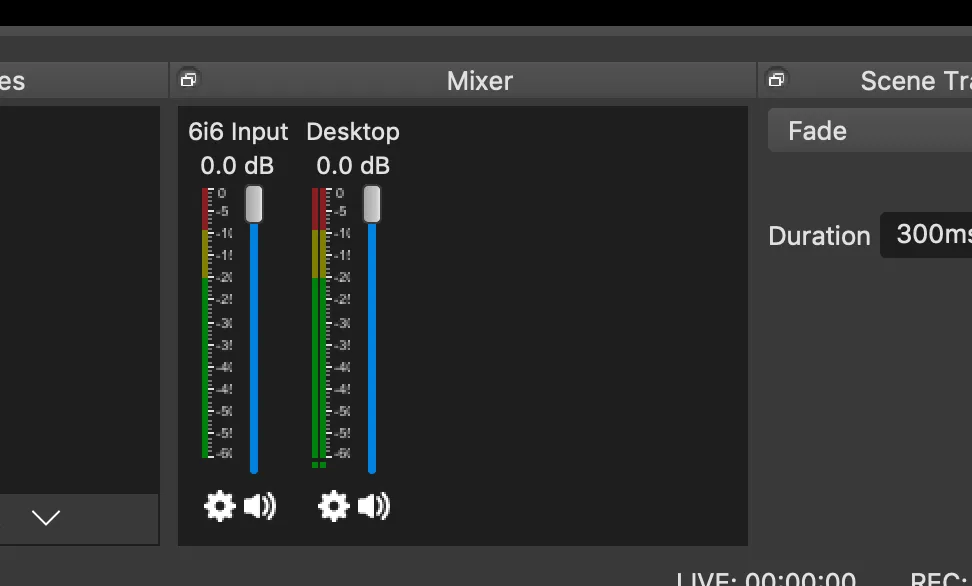The width and height of the screenshot is (972, 586).
Task: Select the Mixer panel title bar
Action: 479,81
